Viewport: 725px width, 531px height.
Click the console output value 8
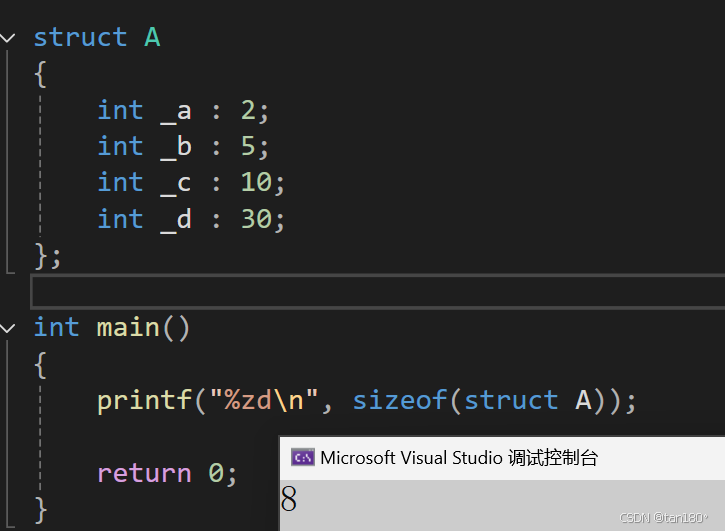pyautogui.click(x=289, y=499)
